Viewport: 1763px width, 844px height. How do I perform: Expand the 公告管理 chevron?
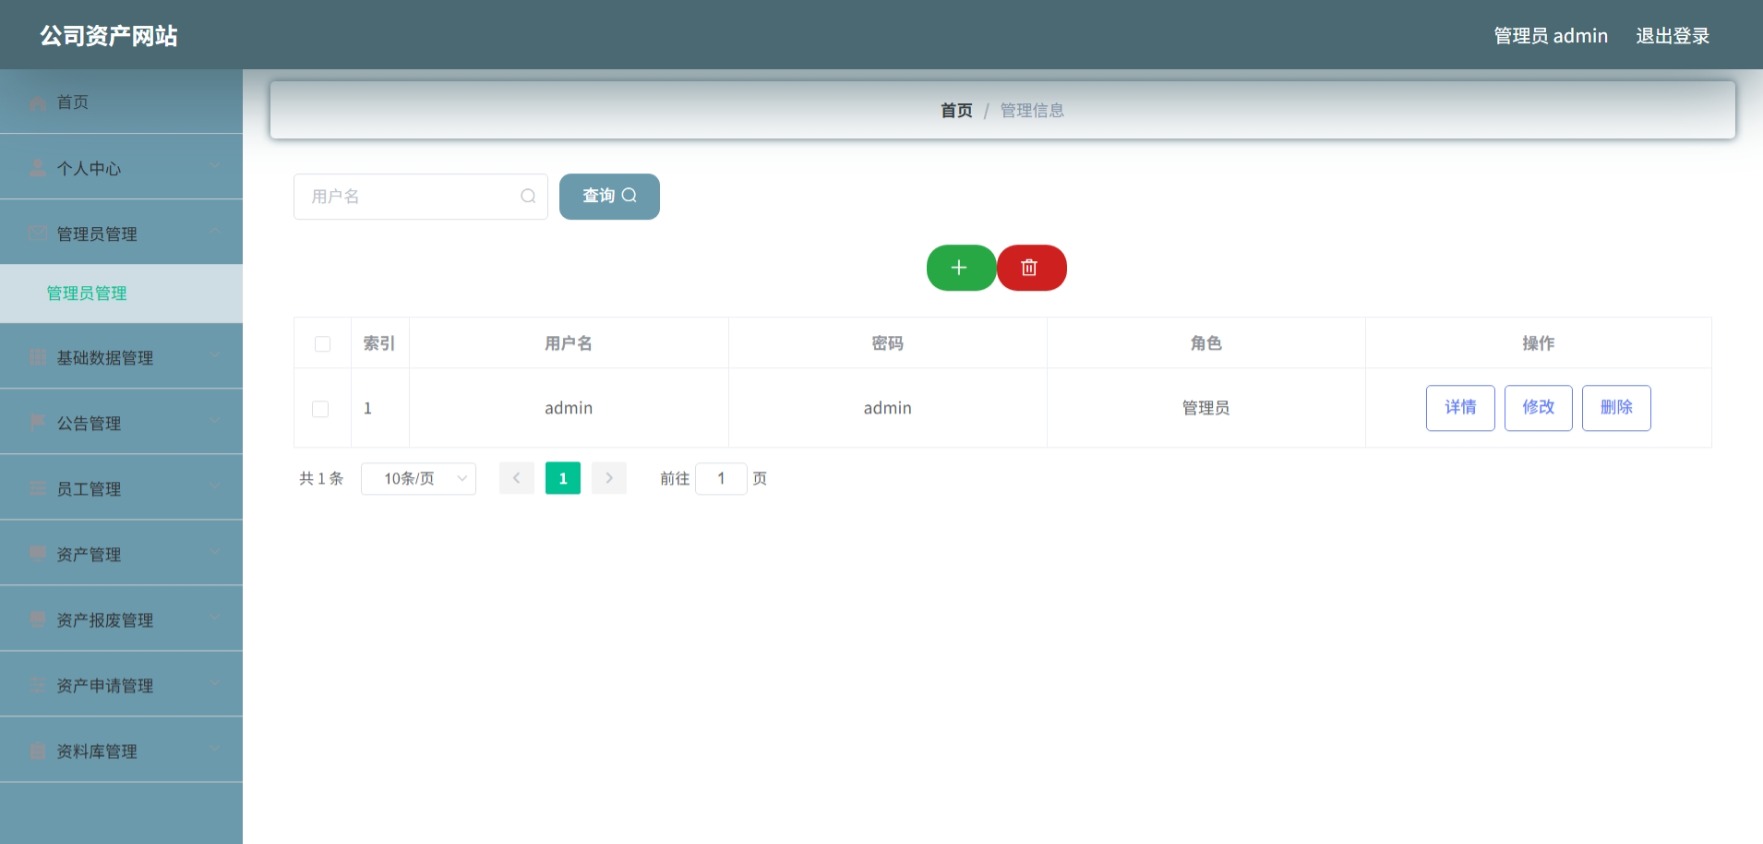(215, 421)
